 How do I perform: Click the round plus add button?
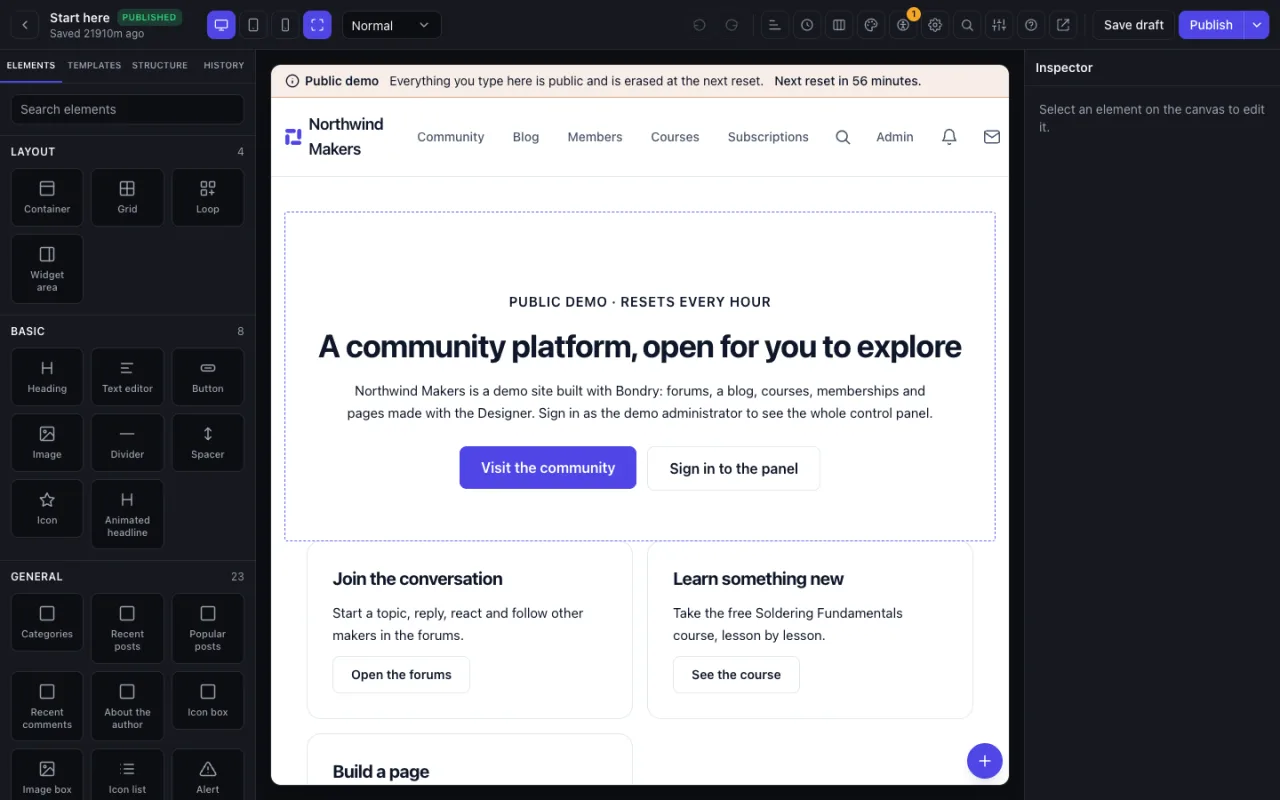984,761
